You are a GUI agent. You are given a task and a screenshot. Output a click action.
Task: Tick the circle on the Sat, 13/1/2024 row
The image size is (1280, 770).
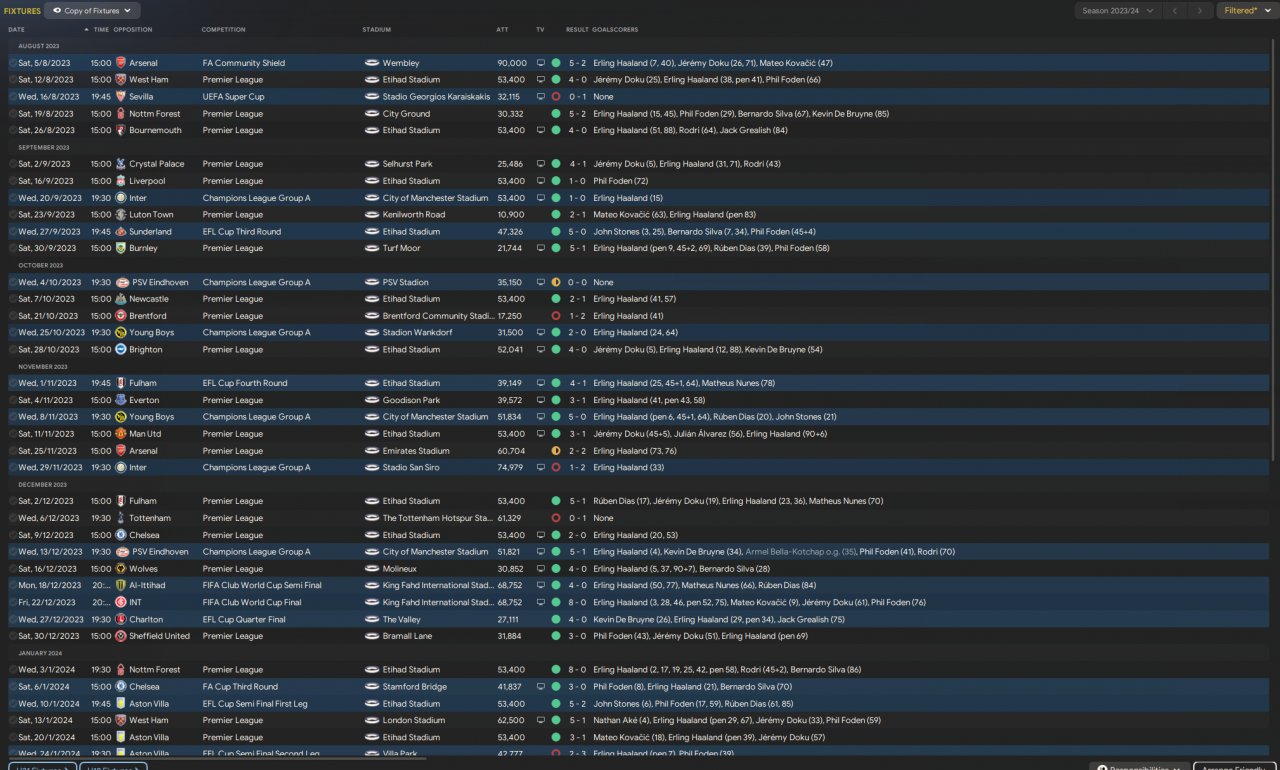[13, 720]
